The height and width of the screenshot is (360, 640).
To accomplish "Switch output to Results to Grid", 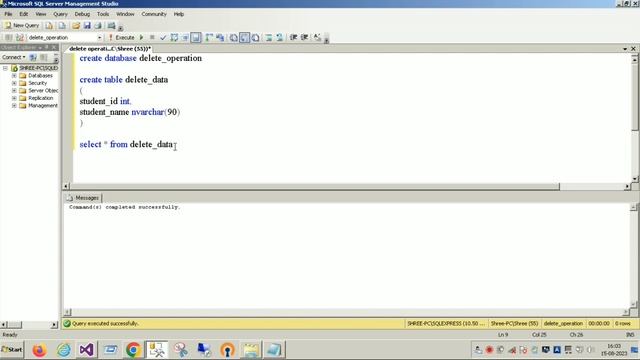I will pos(244,38).
